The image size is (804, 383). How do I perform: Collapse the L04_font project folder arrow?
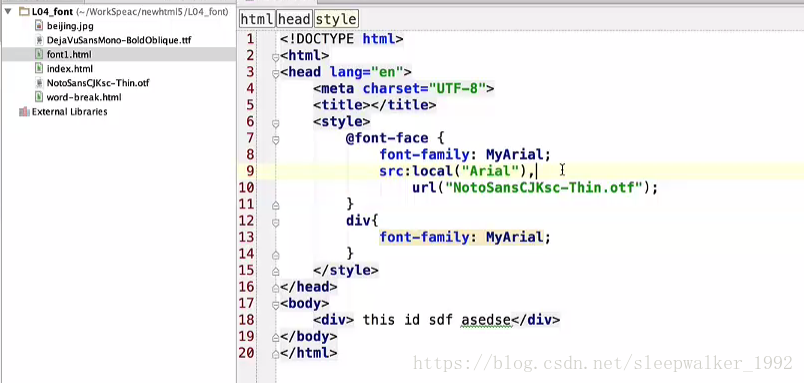click(8, 11)
